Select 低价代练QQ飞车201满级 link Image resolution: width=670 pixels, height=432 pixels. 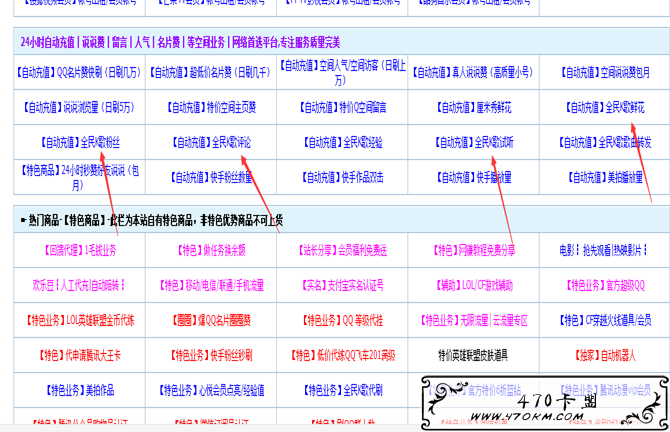342,355
